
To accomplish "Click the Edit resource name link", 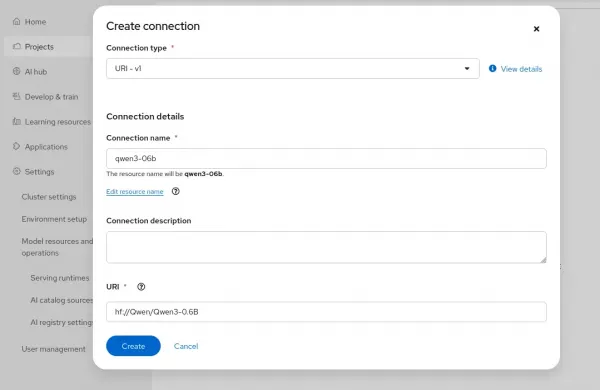I will coord(135,191).
